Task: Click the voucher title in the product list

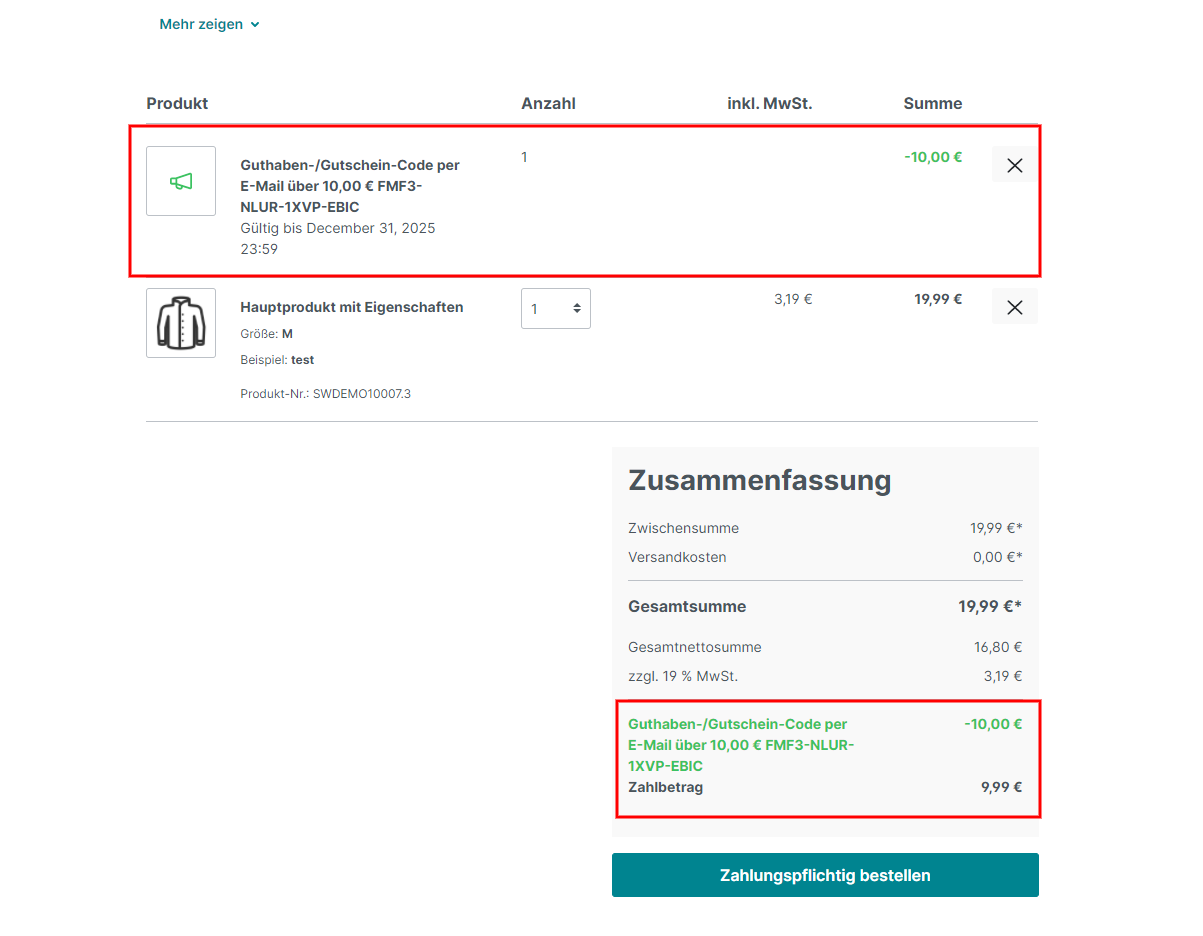Action: coord(349,186)
